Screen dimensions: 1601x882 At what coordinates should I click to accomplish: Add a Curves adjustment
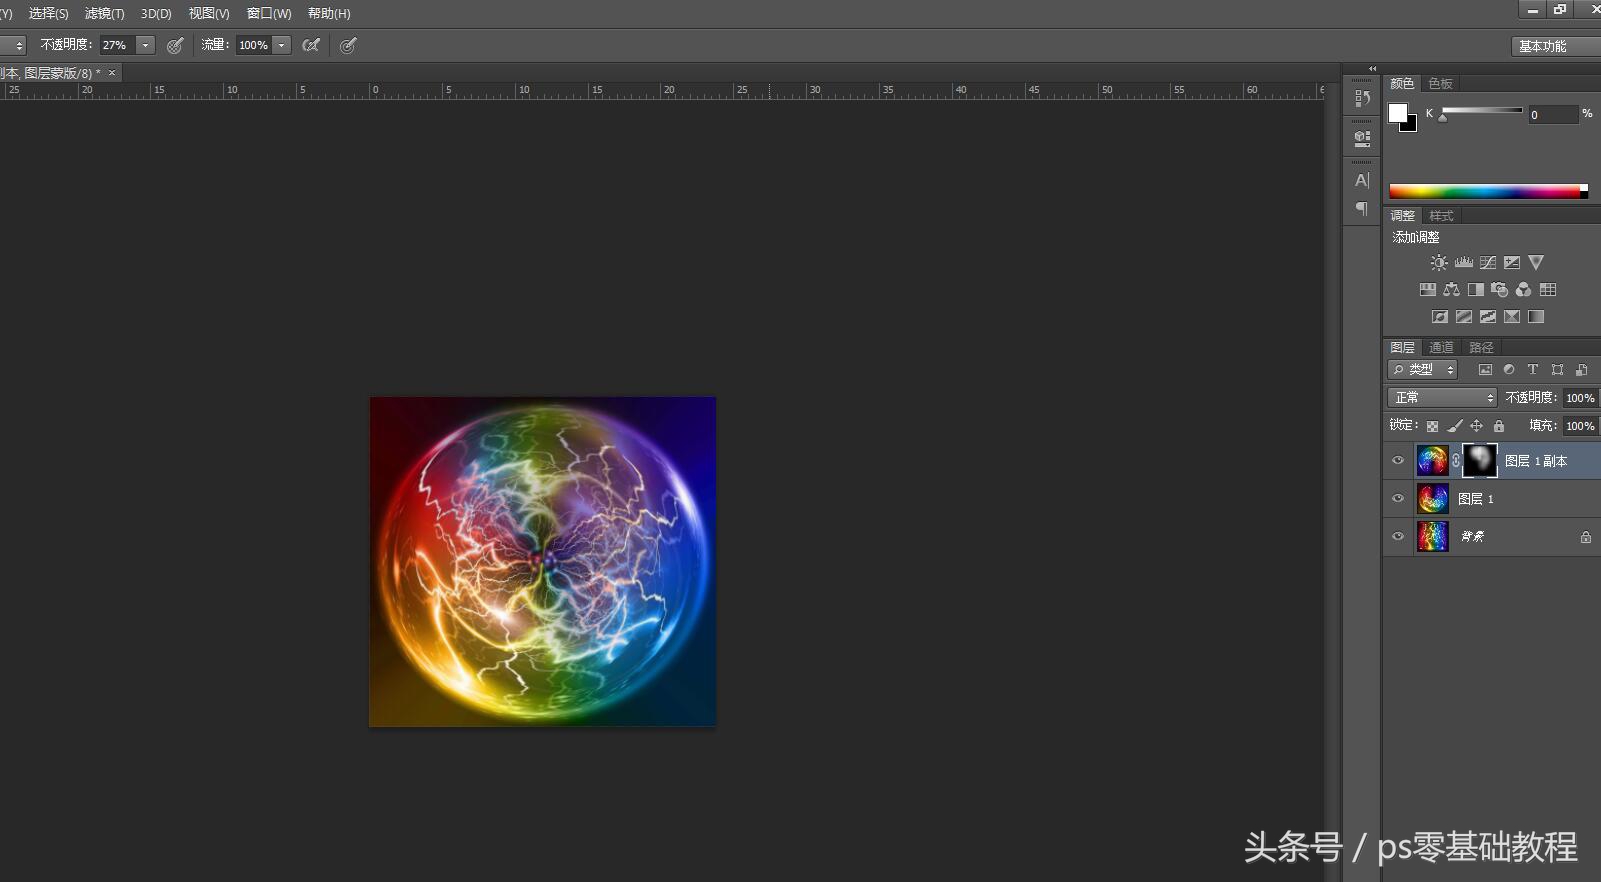(x=1488, y=263)
